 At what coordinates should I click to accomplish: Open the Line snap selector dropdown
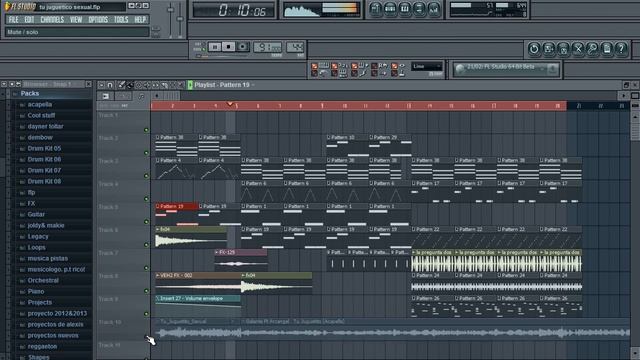(427, 66)
